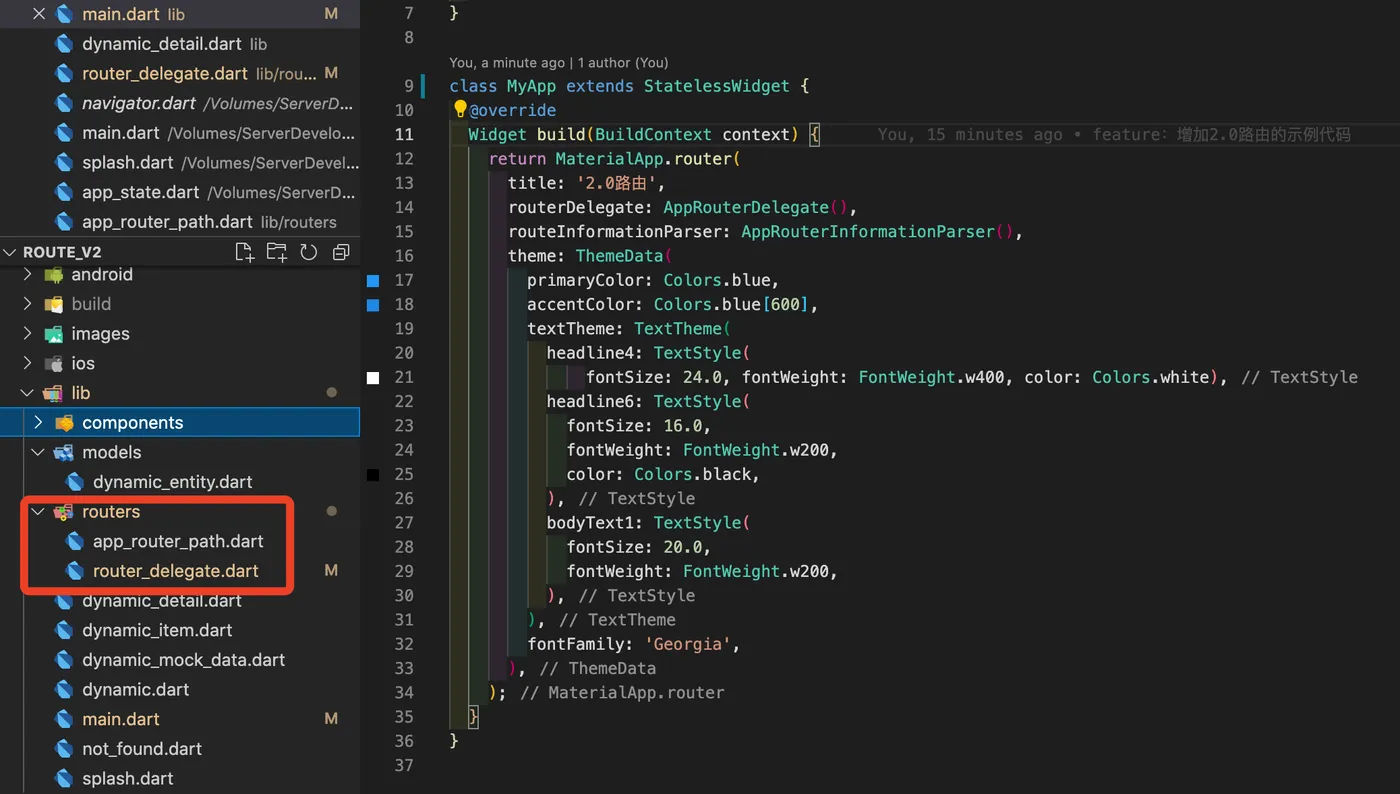Switch to navigator.dart open editor
Viewport: 1400px width, 794px height.
(x=180, y=103)
